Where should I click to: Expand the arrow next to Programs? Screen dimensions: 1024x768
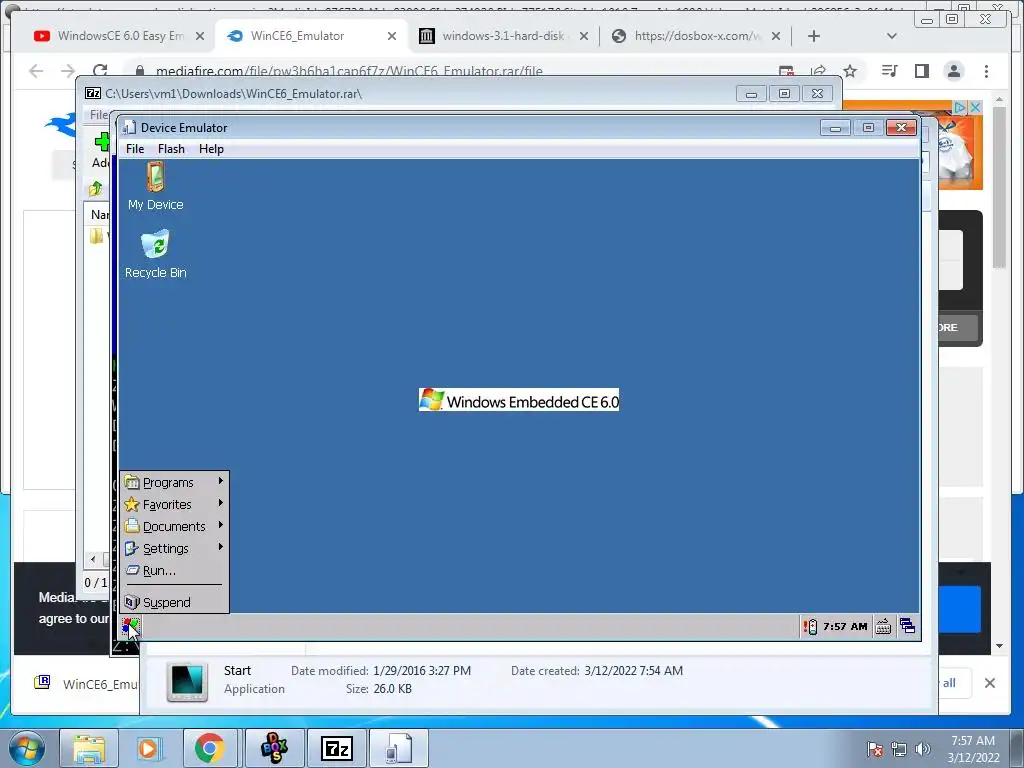221,481
